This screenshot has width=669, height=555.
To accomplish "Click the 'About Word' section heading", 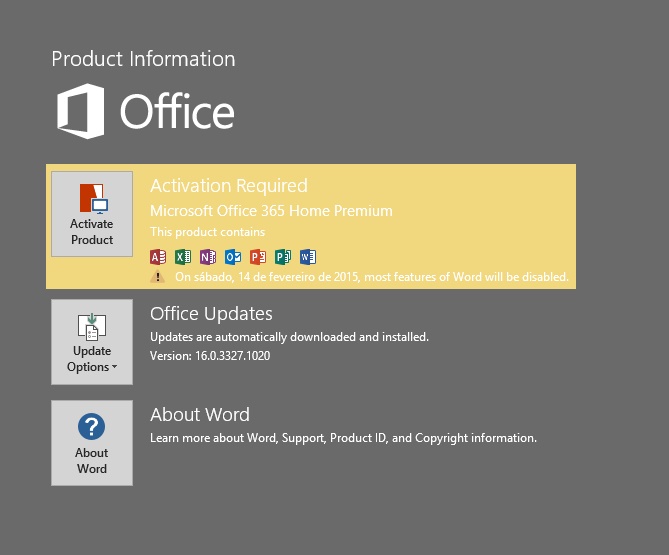I will 200,415.
